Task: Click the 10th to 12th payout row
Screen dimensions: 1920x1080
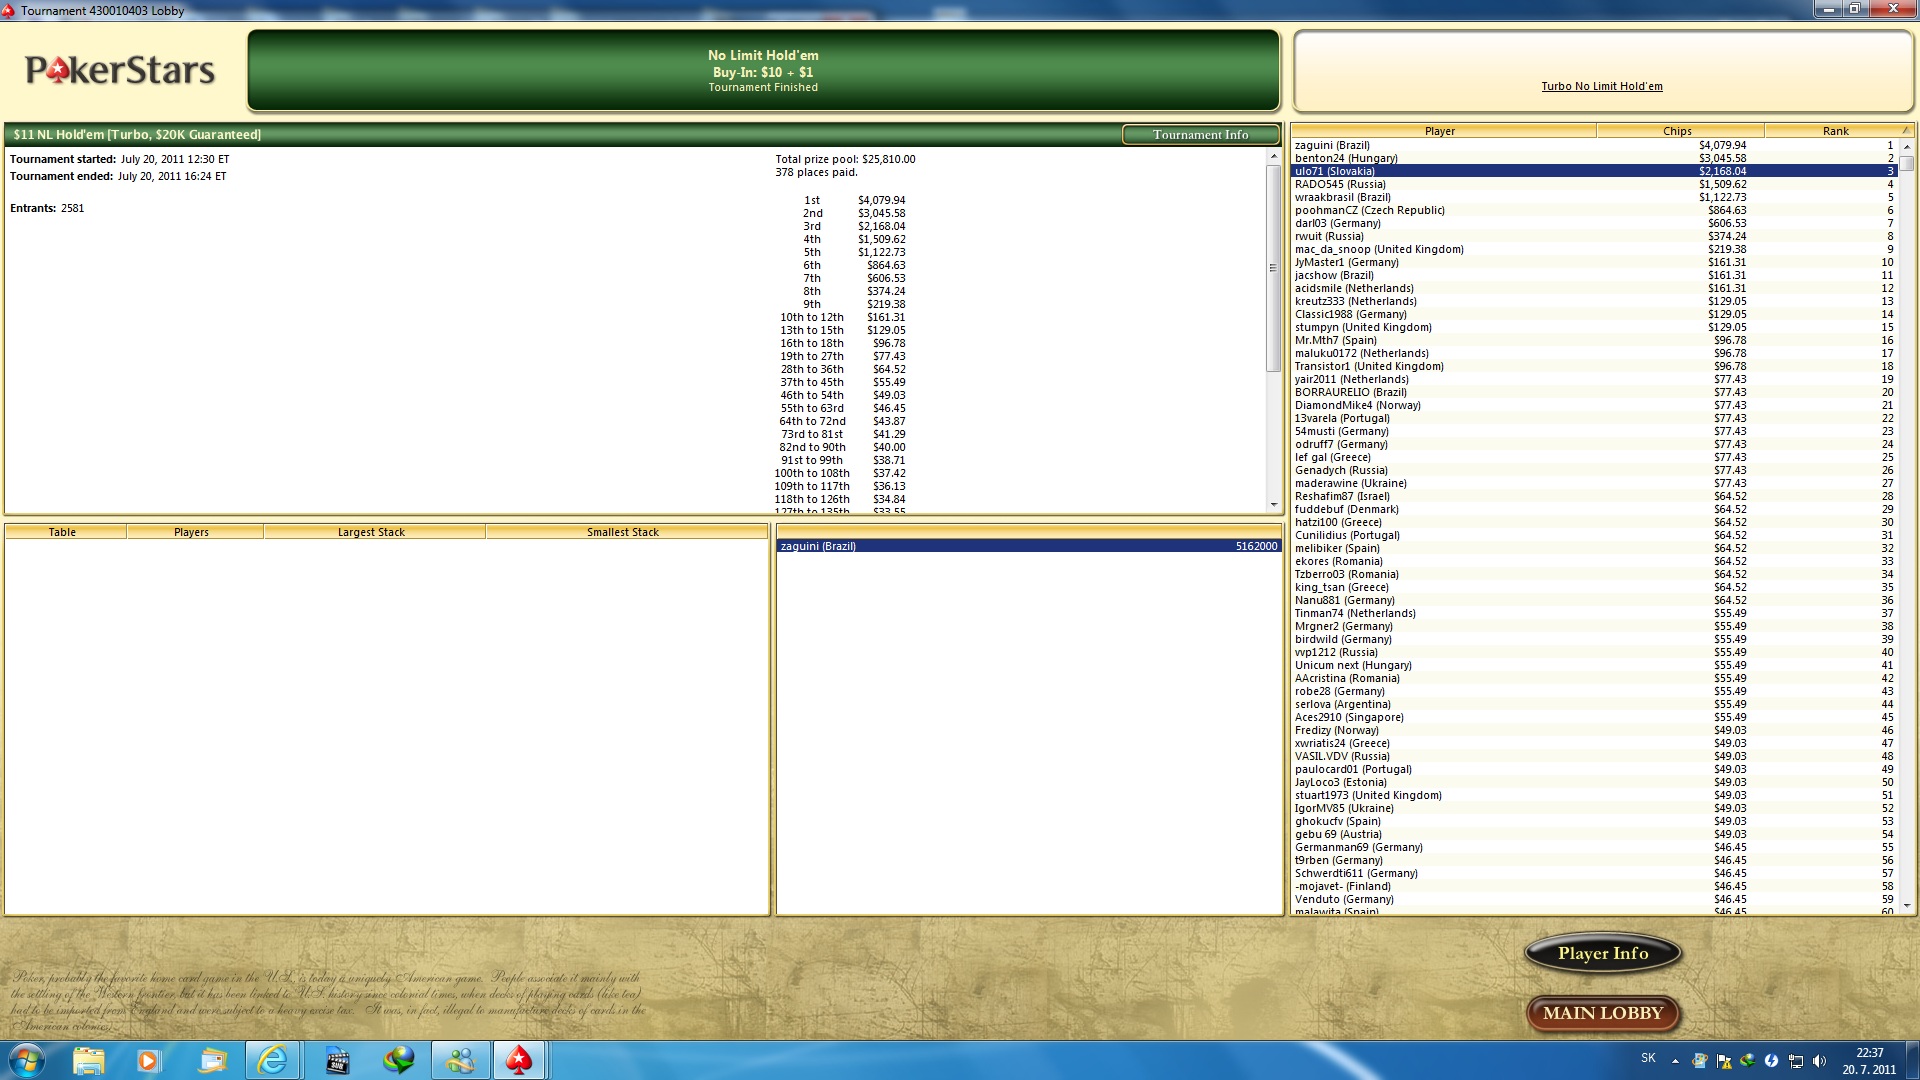Action: (842, 317)
